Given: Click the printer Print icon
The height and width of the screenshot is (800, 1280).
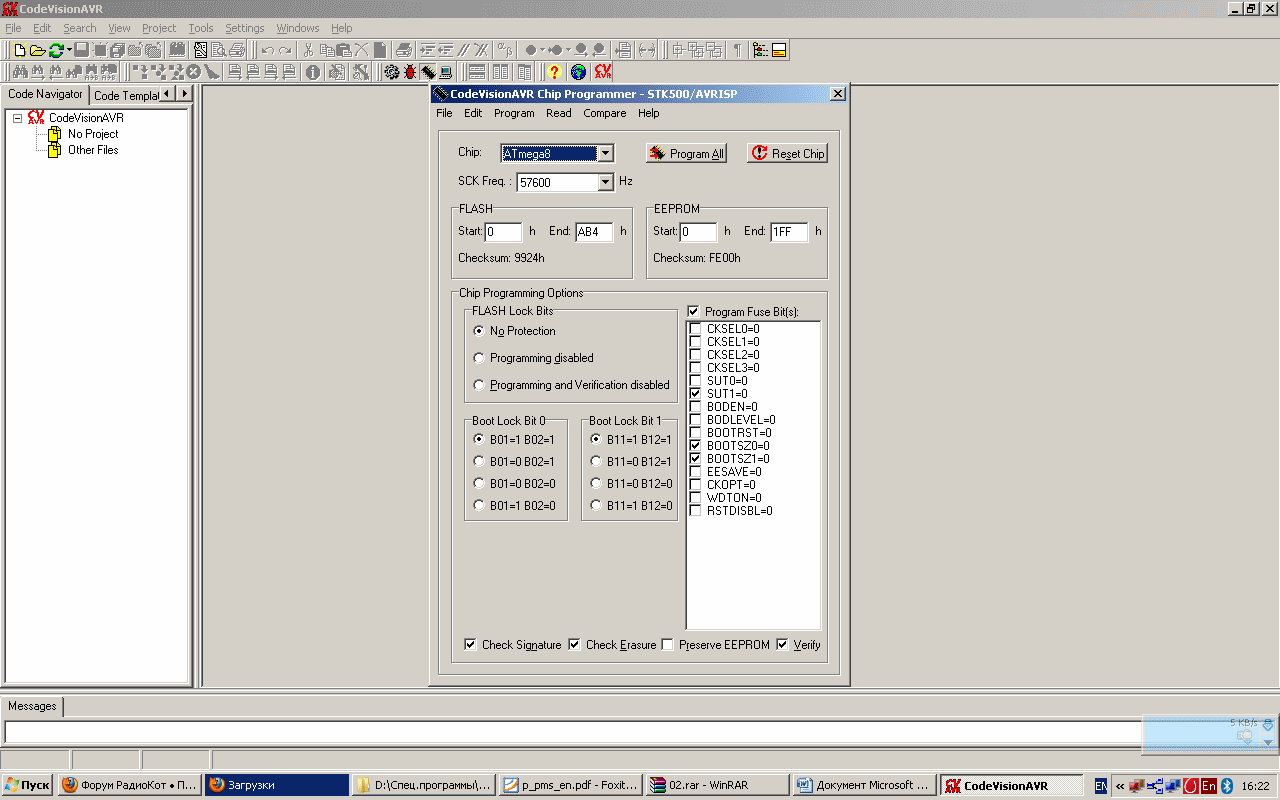Looking at the screenshot, I should tap(237, 49).
